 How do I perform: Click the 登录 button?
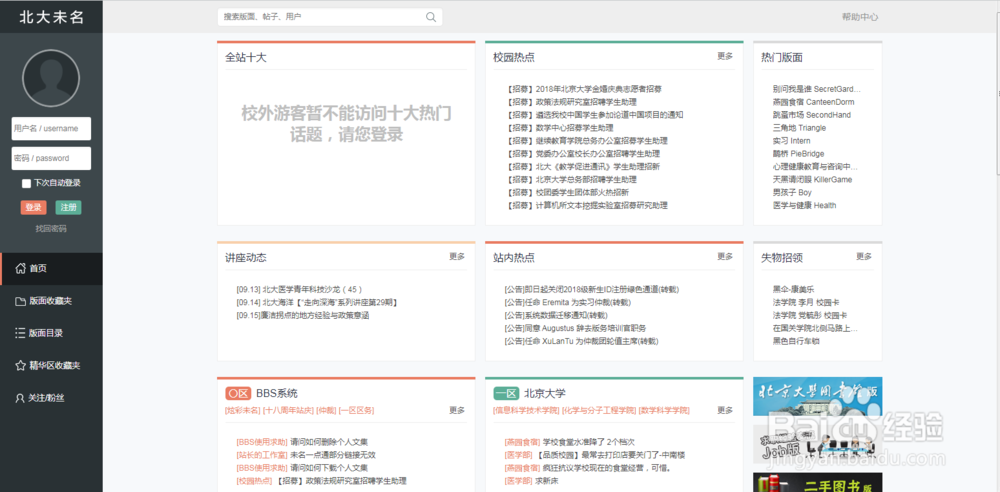coord(33,207)
